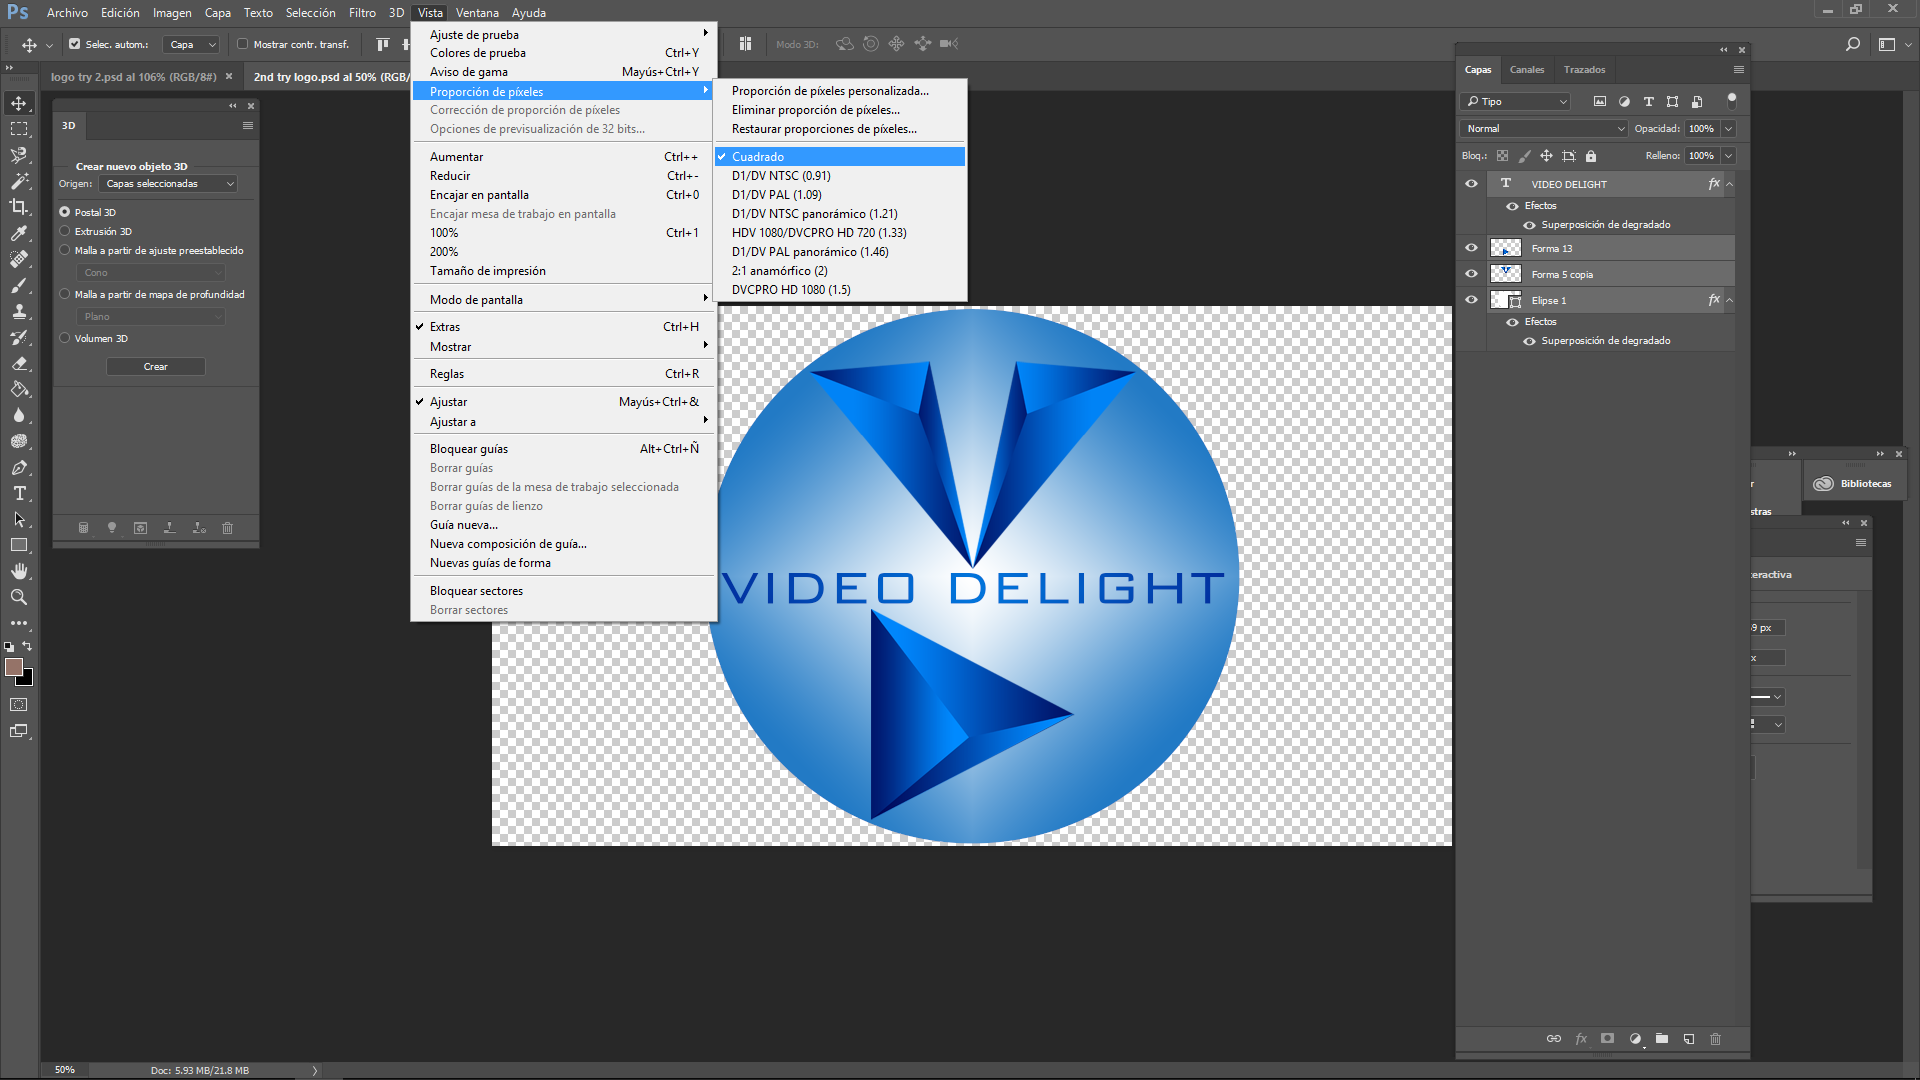Open the Tipo layer filter dropdown
This screenshot has width=1920, height=1080.
click(x=1516, y=102)
